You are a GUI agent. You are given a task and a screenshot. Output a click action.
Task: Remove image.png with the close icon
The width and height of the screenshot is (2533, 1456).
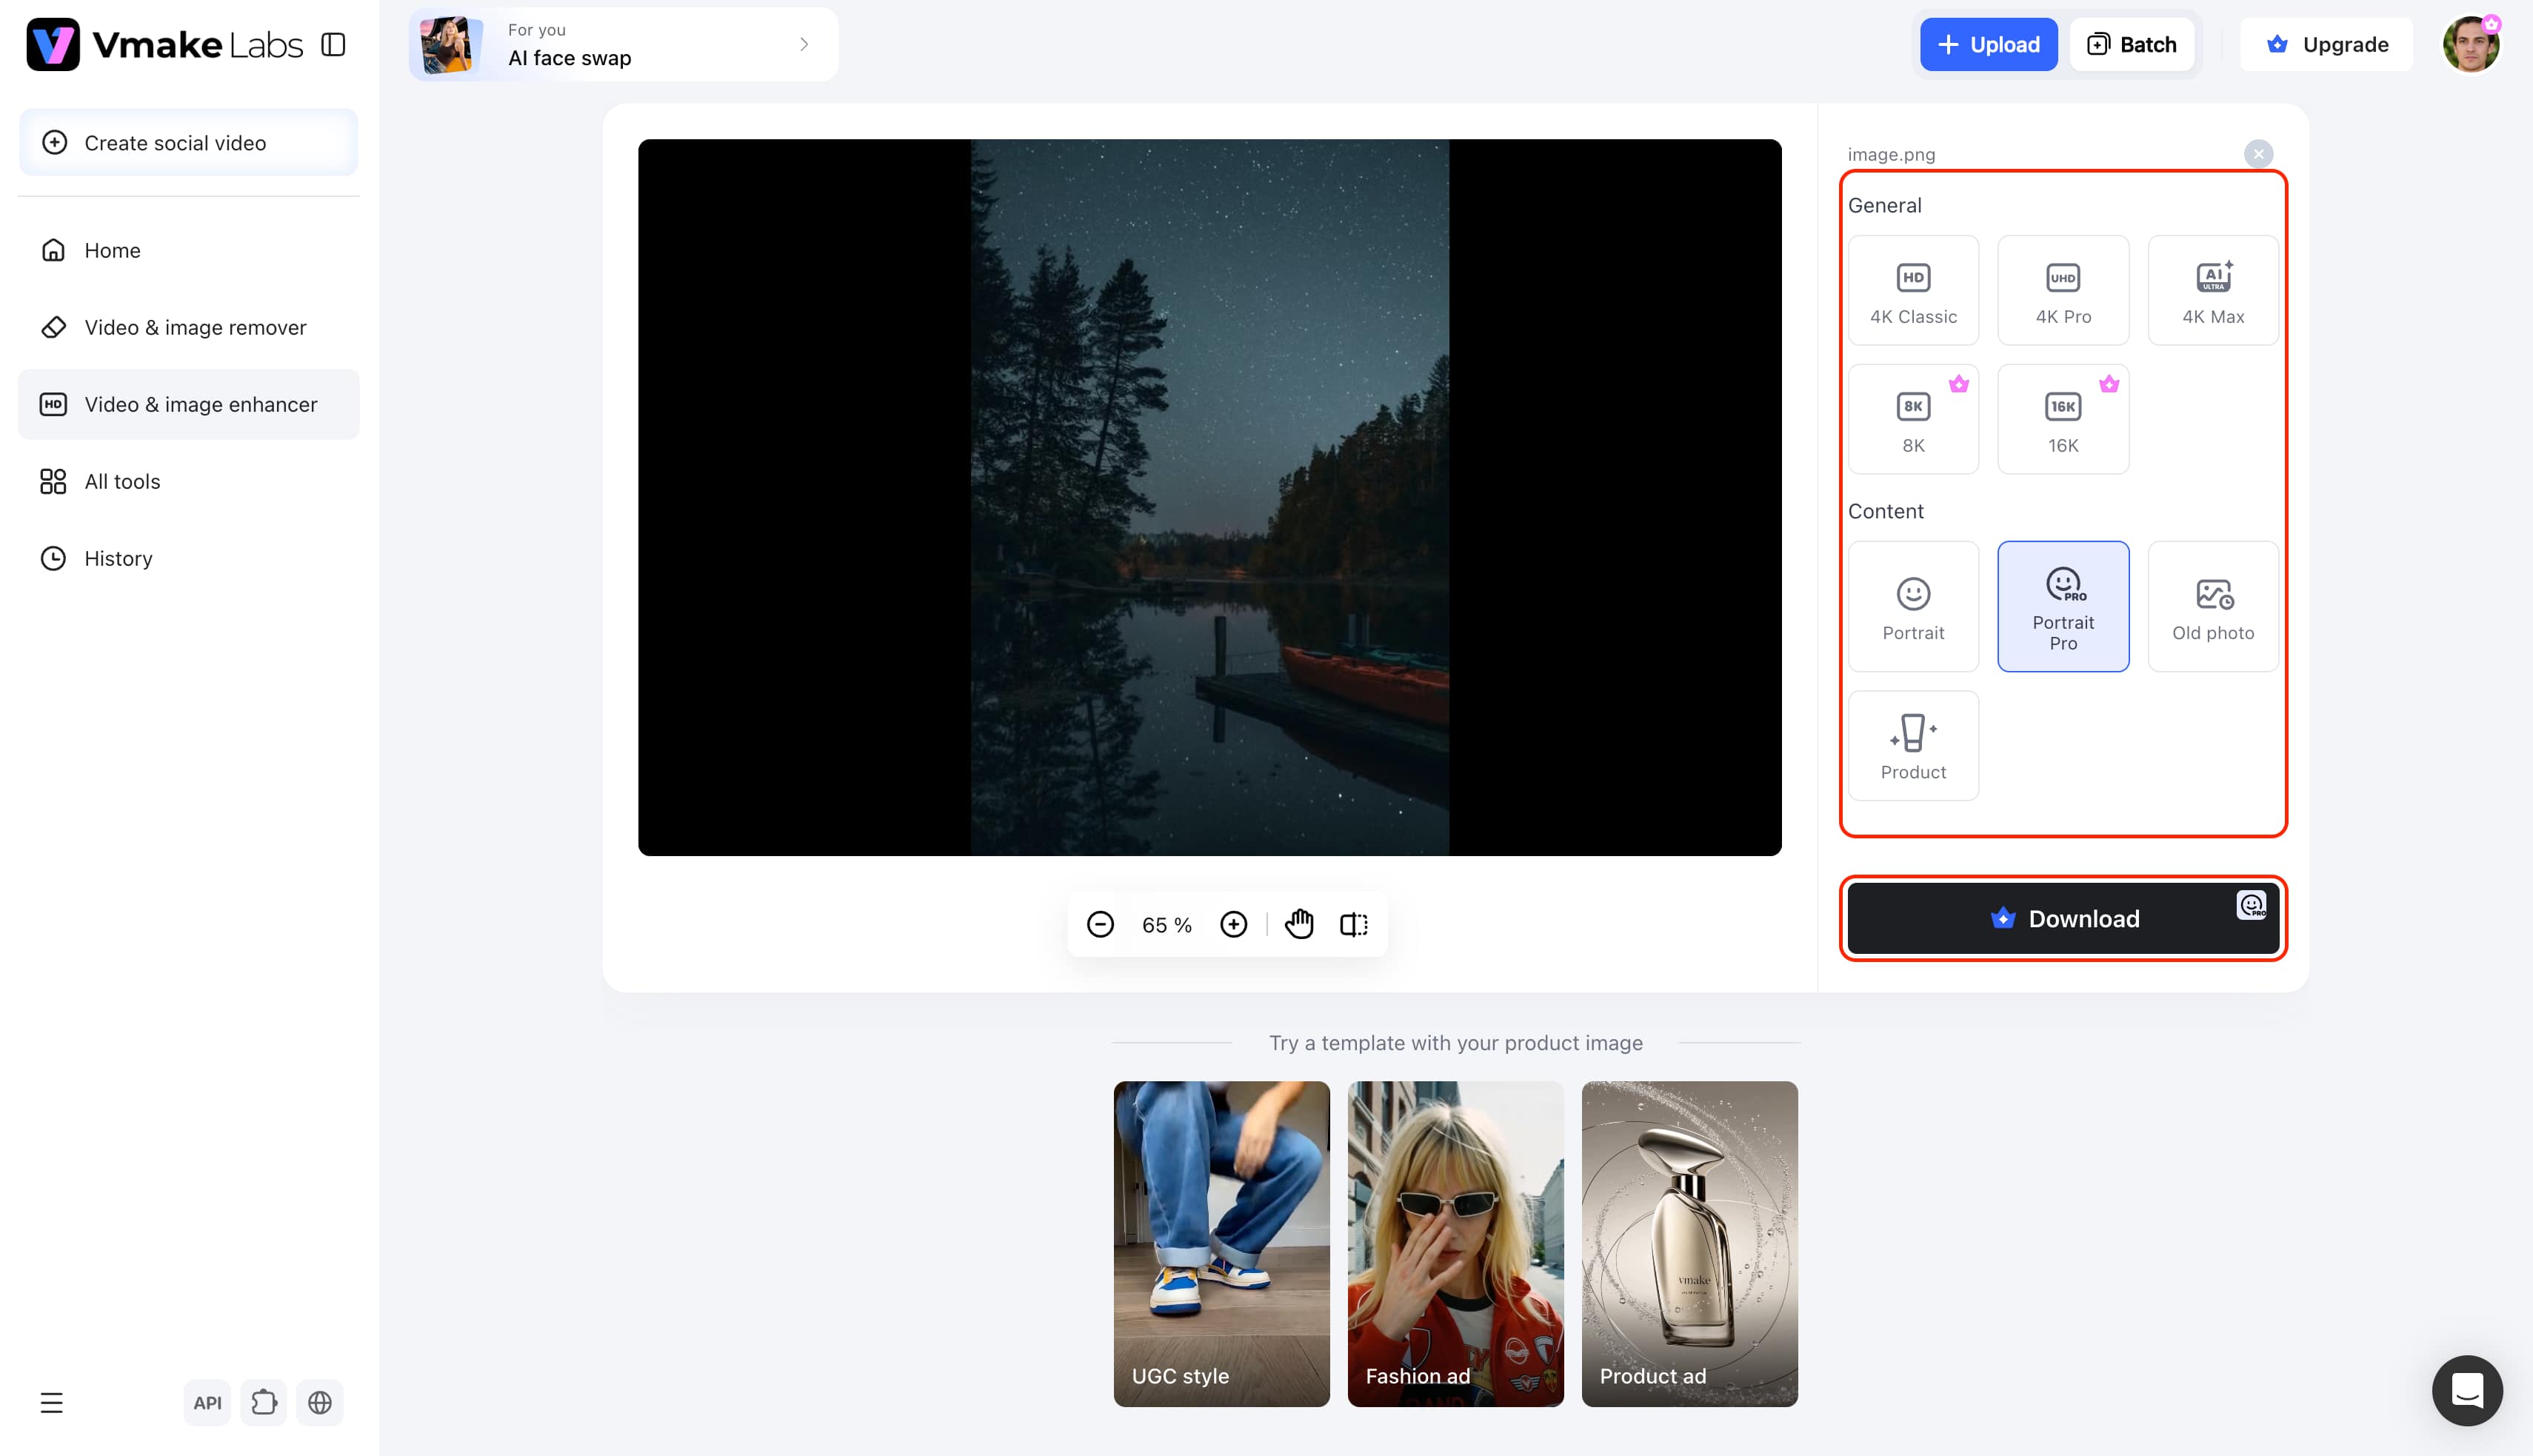coord(2258,154)
